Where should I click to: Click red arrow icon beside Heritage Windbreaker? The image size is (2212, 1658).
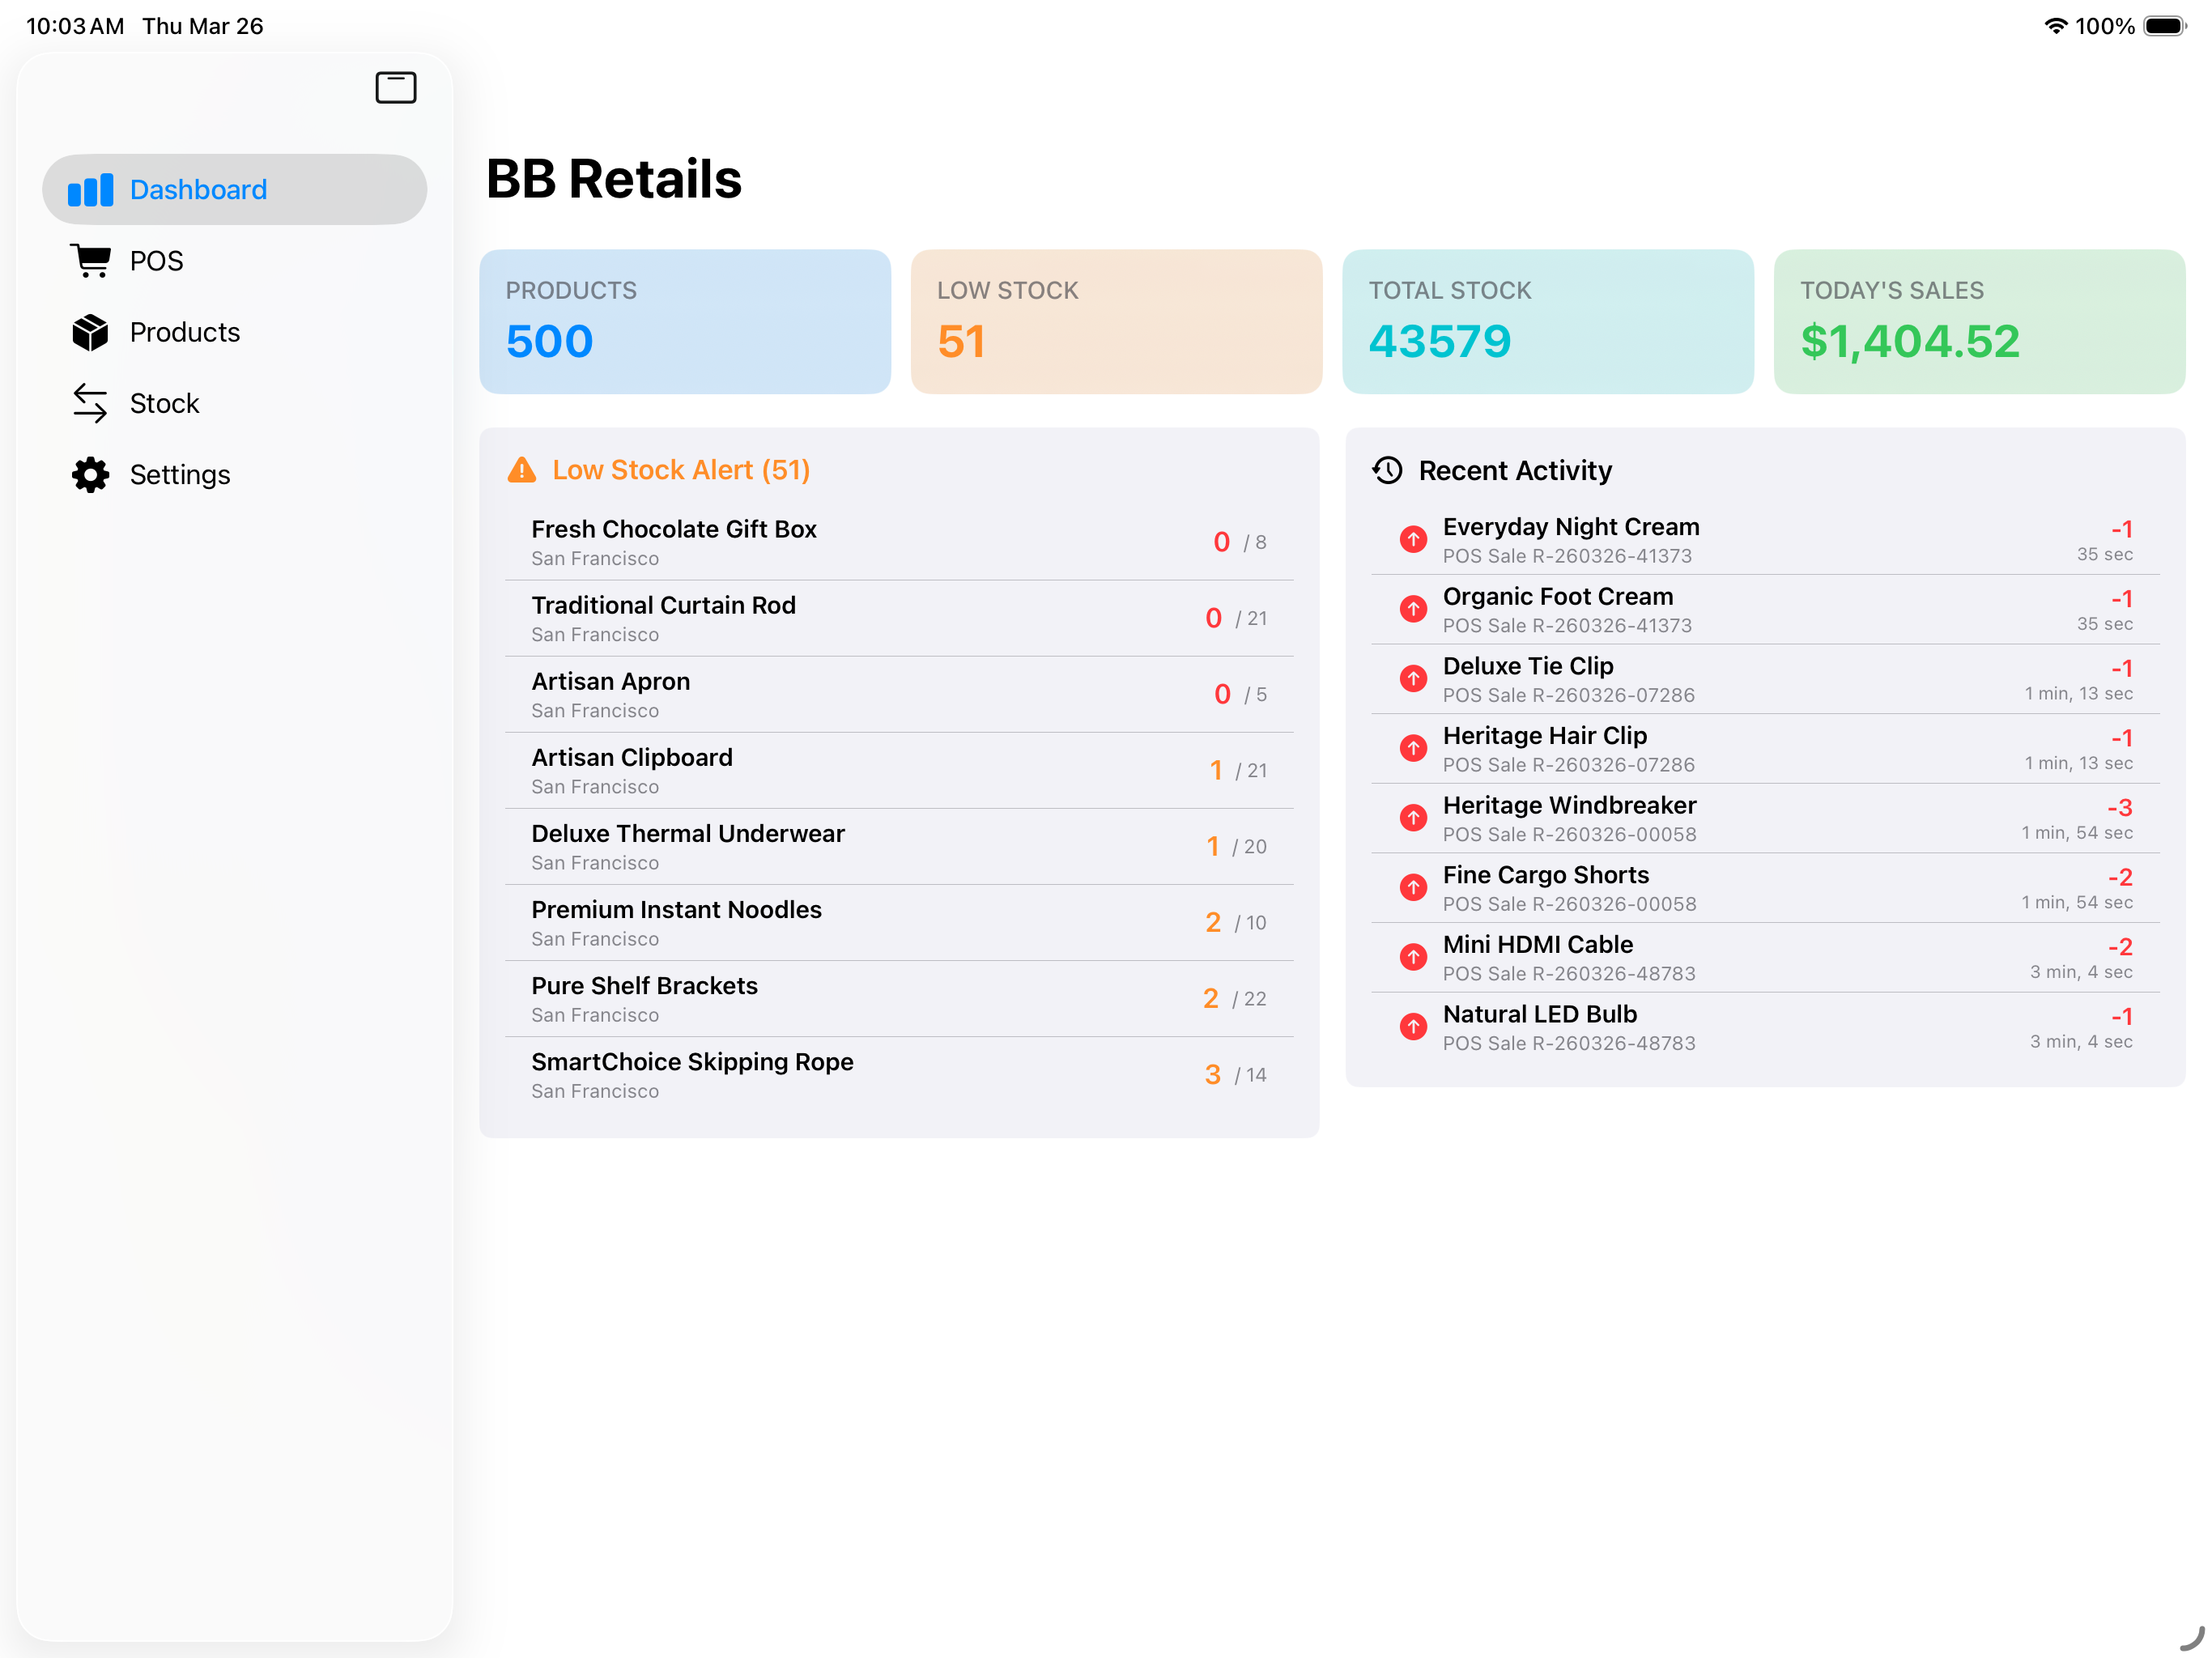(1412, 818)
